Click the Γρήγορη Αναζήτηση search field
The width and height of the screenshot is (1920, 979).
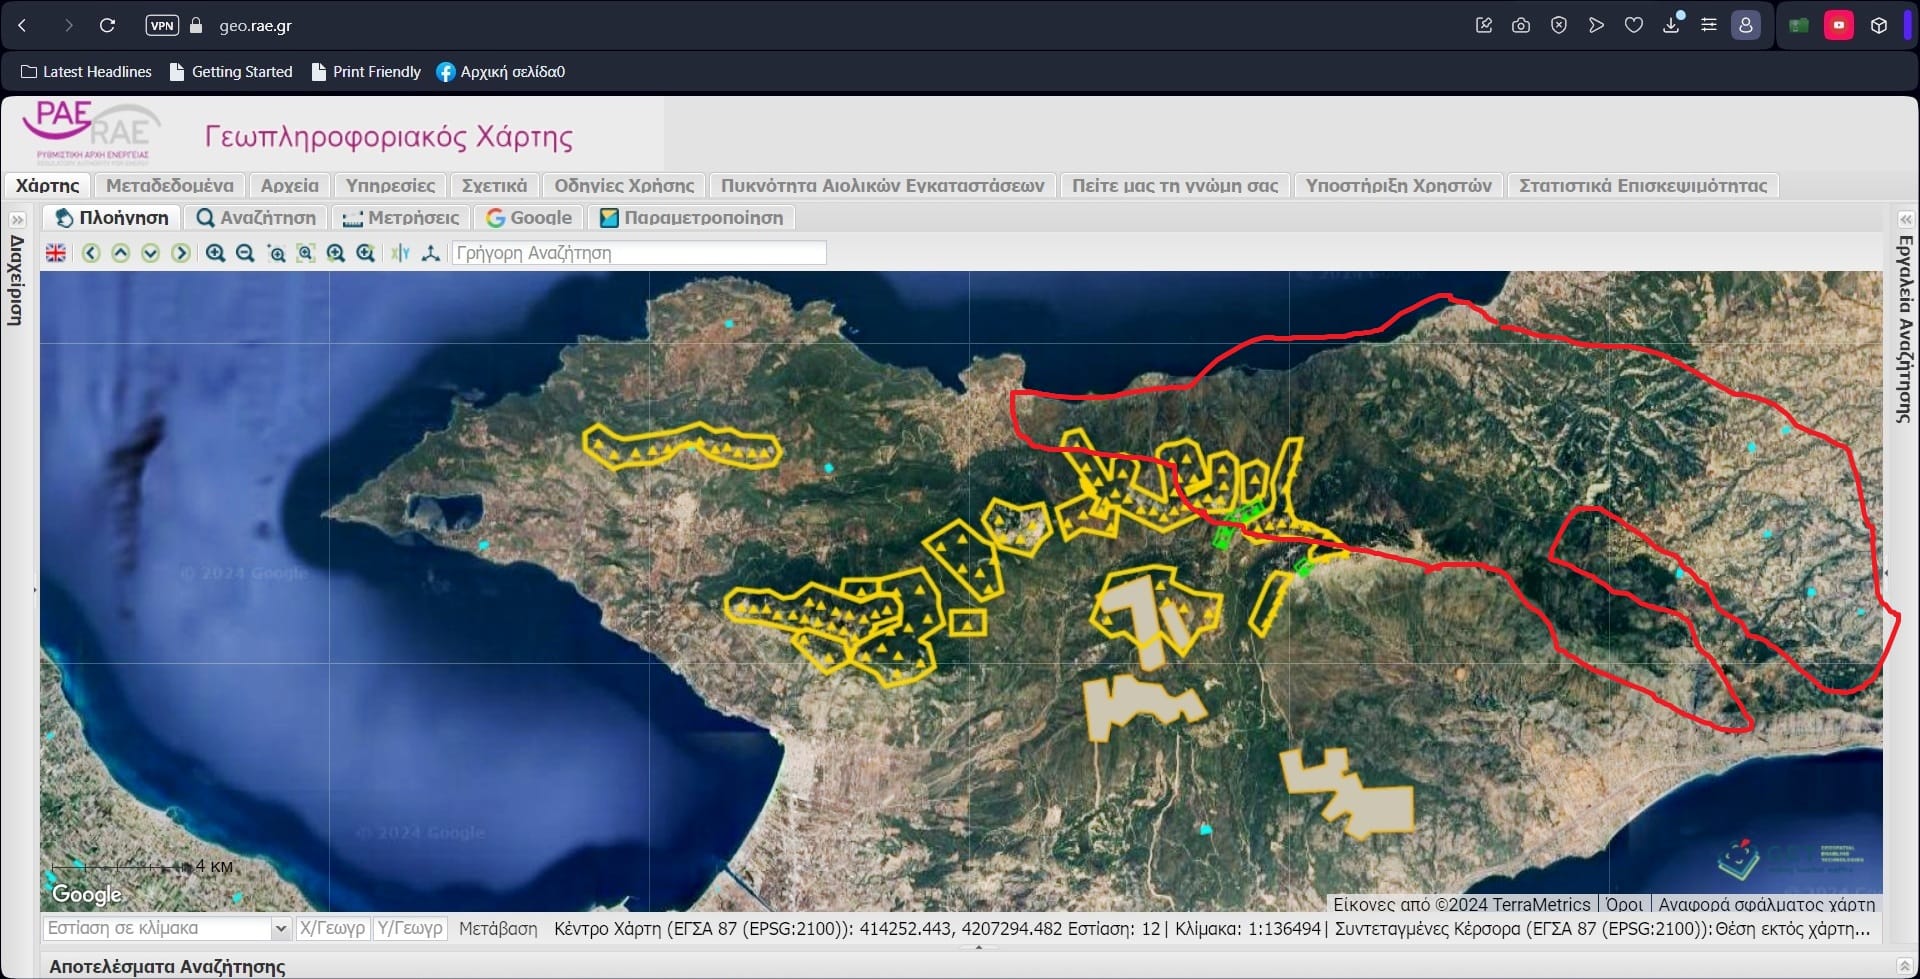point(639,253)
